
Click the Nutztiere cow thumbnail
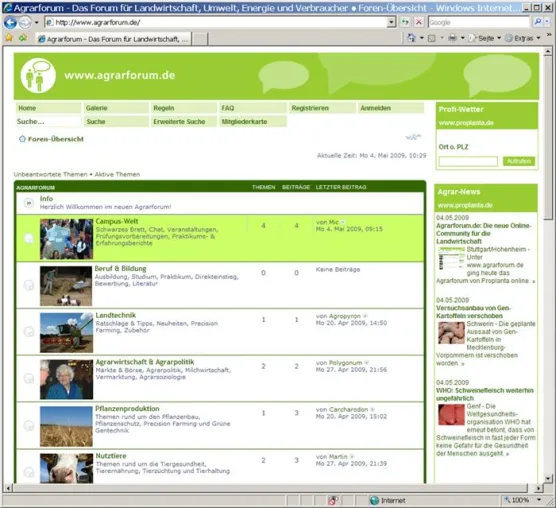coord(66,468)
